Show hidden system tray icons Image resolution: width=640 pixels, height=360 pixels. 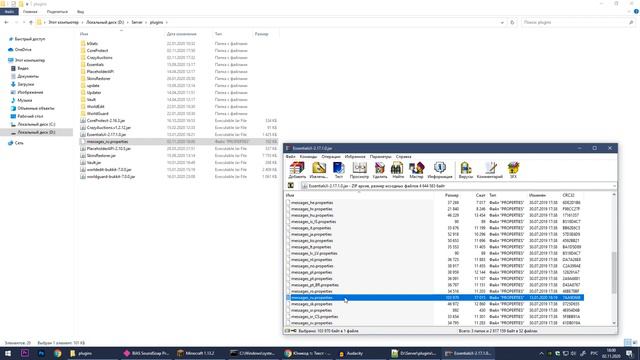[x=542, y=353]
